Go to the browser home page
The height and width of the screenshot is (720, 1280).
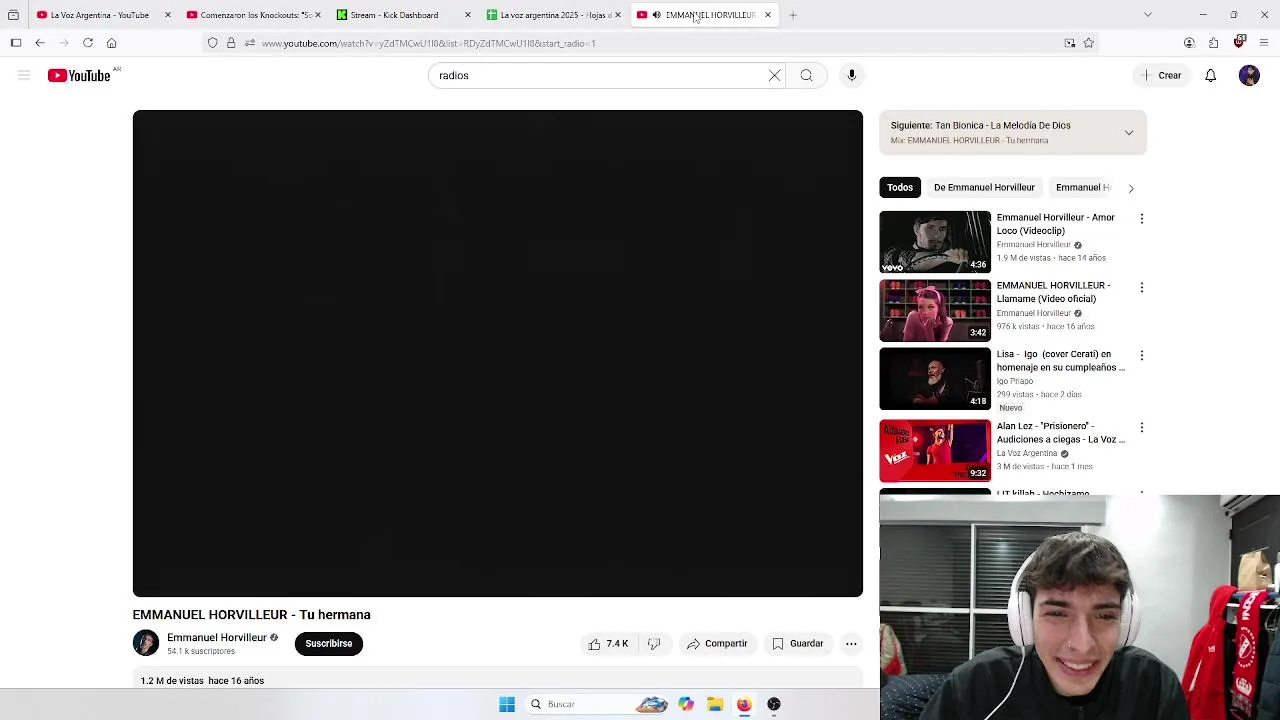112,43
